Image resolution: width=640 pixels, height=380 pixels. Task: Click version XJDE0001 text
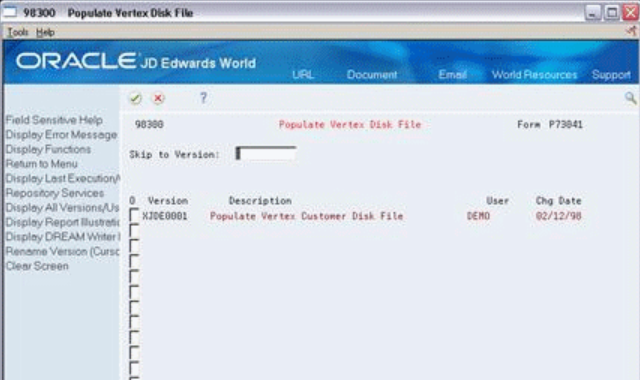tap(165, 216)
